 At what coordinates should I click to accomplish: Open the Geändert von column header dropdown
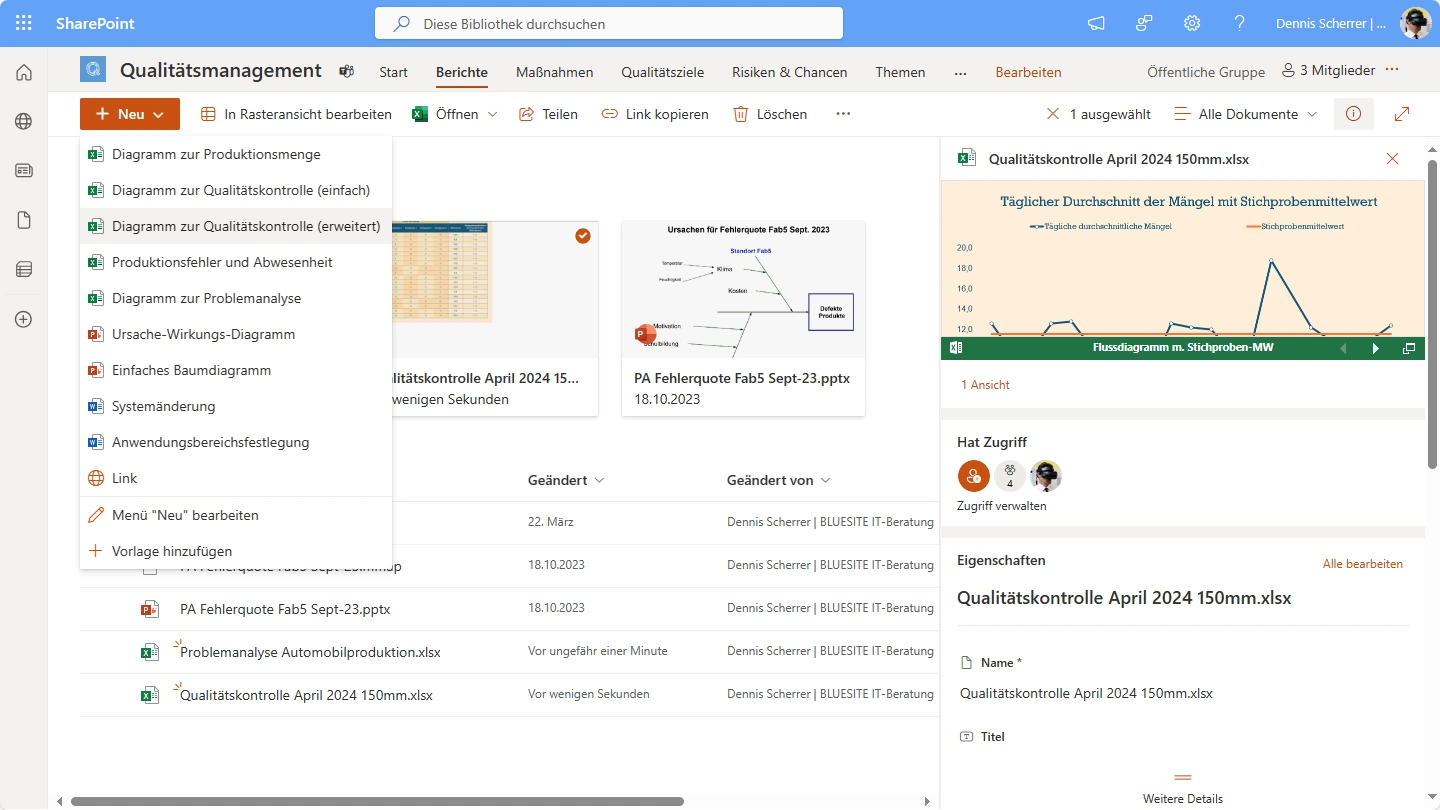pos(779,480)
